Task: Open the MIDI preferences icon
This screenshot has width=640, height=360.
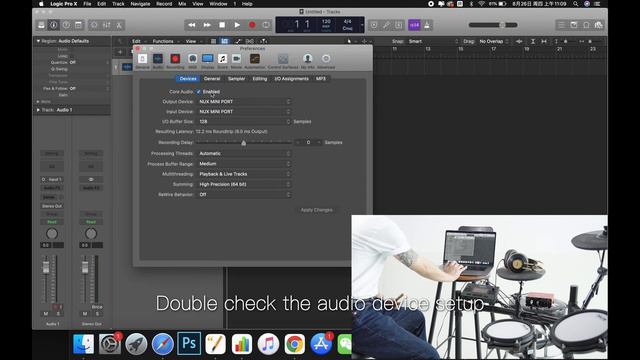Action: (x=192, y=61)
